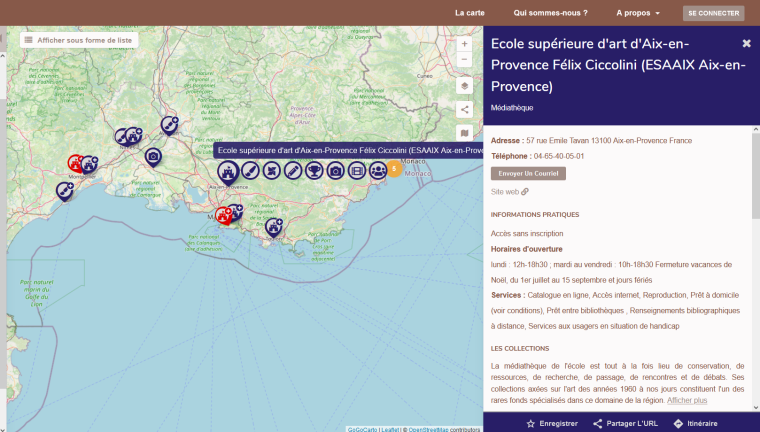The image size is (760, 432).
Task: Open the map share button
Action: (464, 110)
